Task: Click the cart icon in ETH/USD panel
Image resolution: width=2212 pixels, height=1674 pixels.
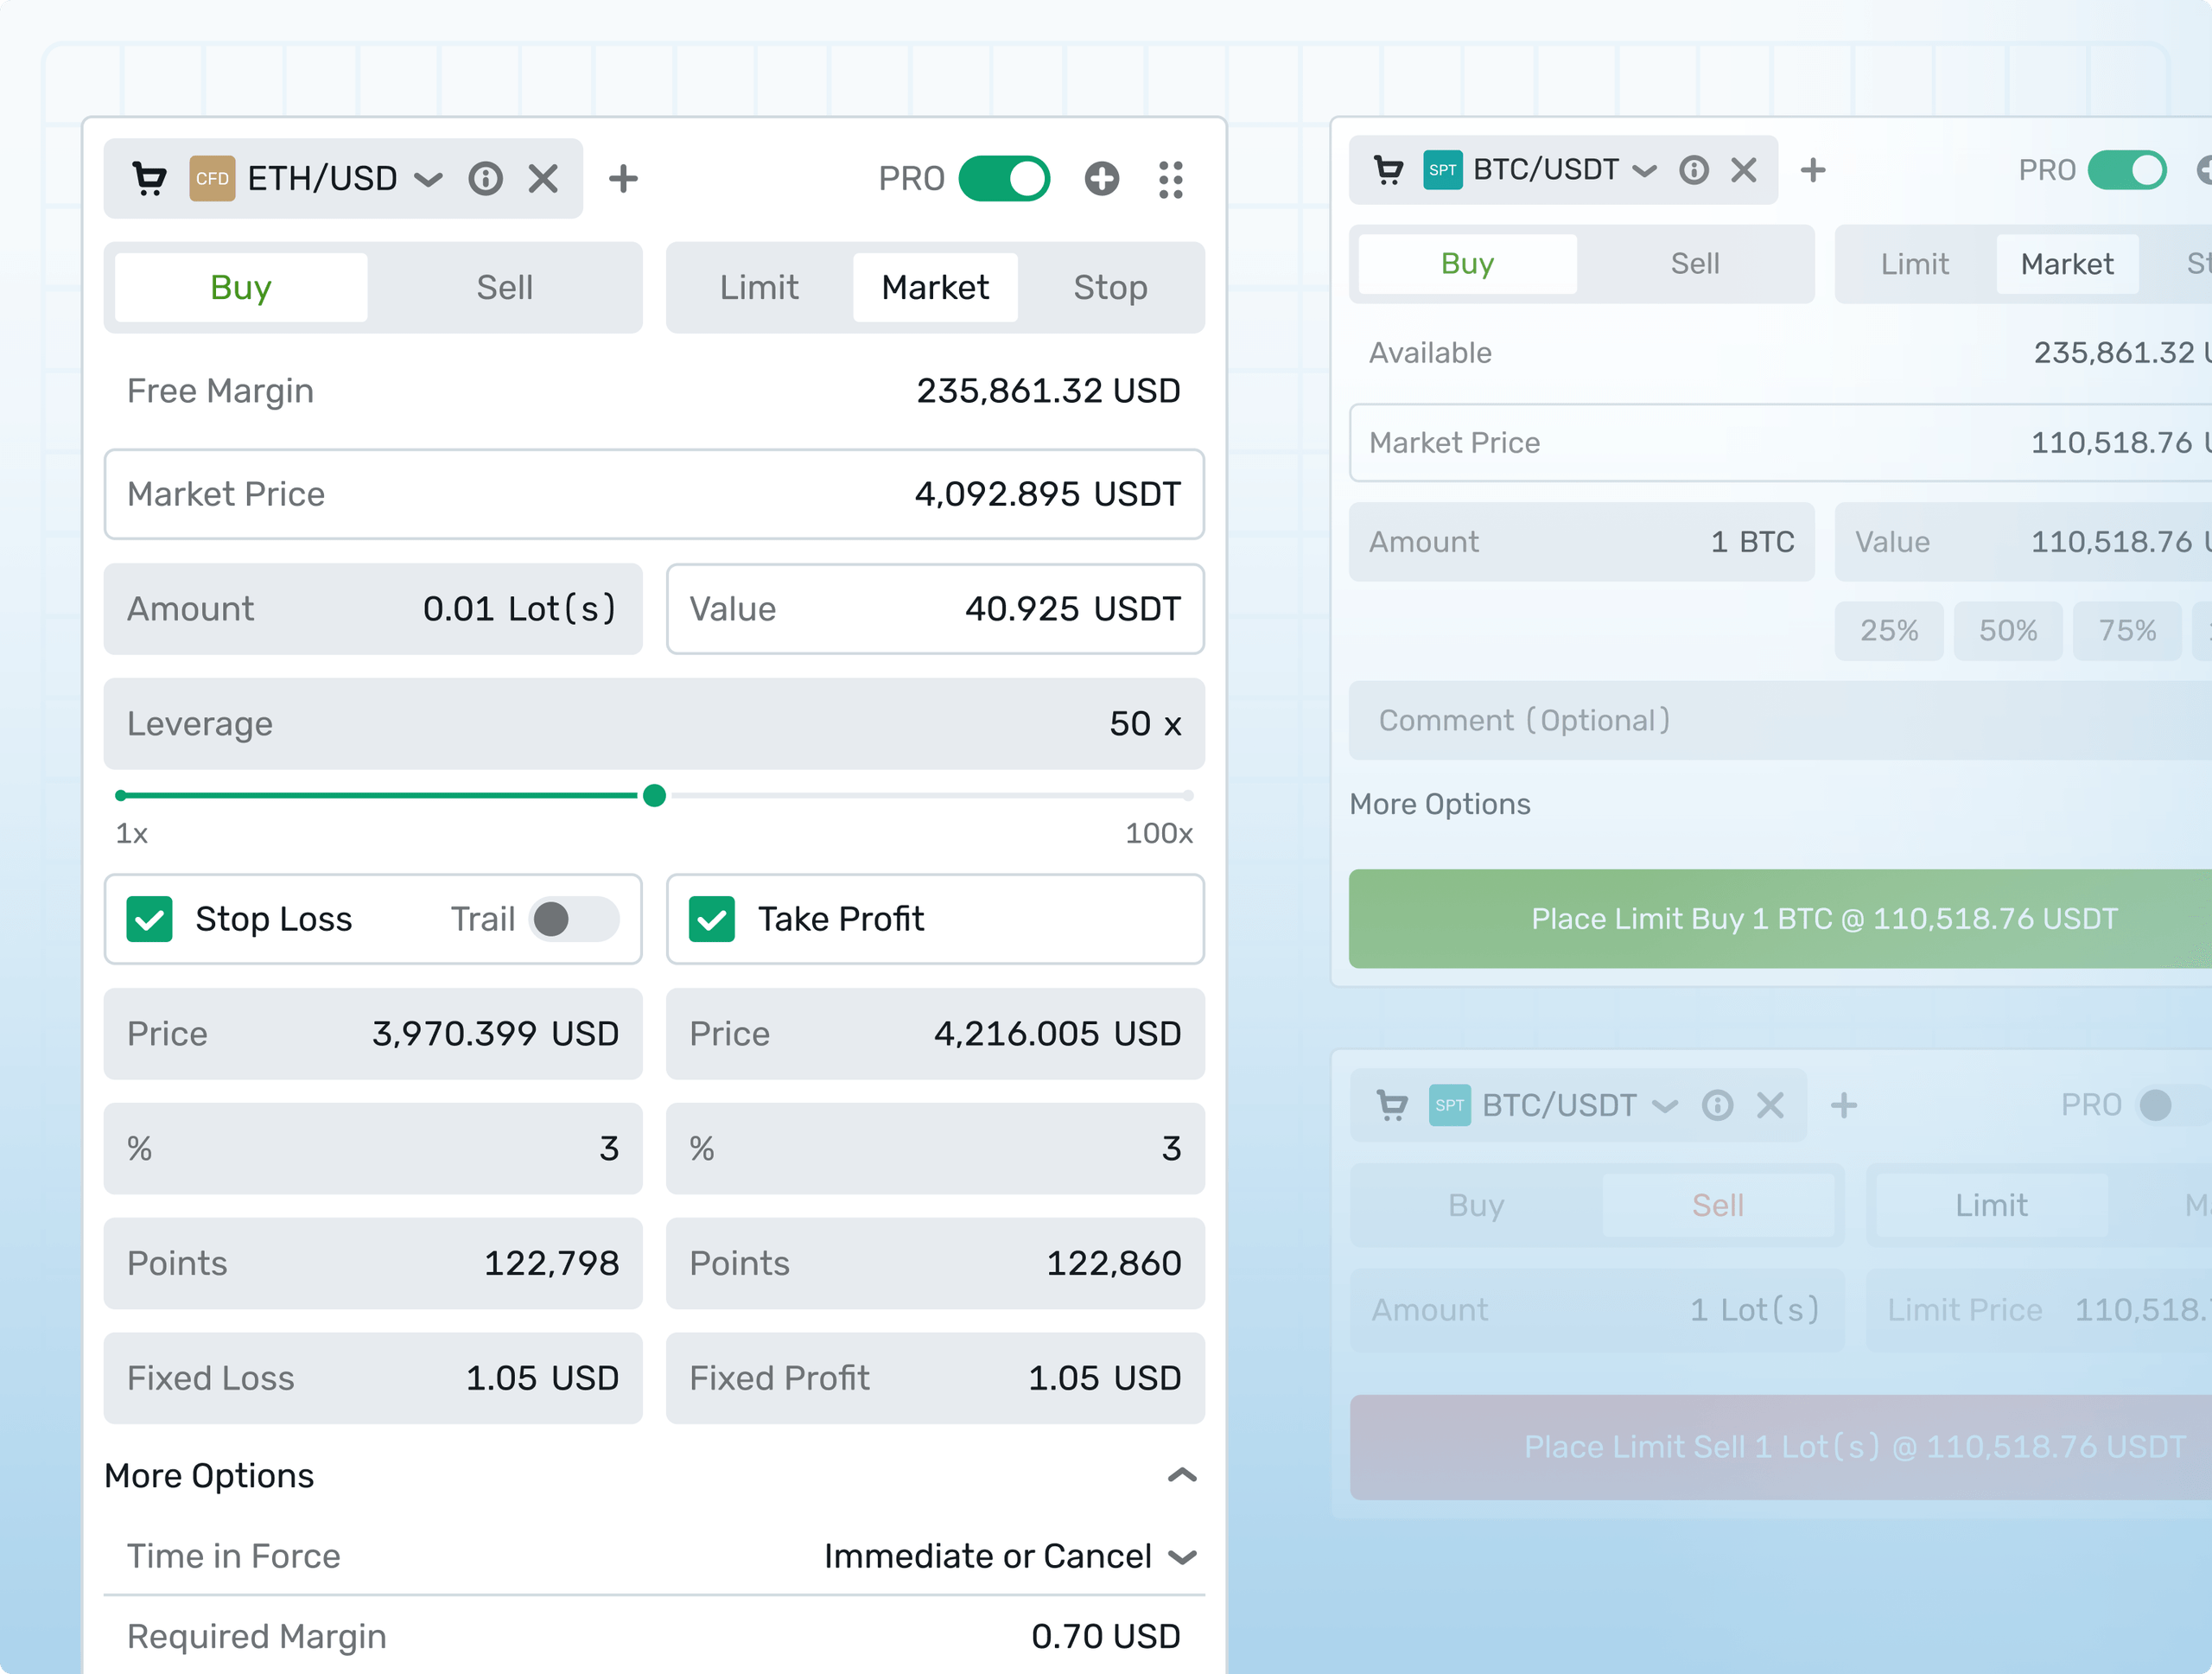Action: [150, 179]
